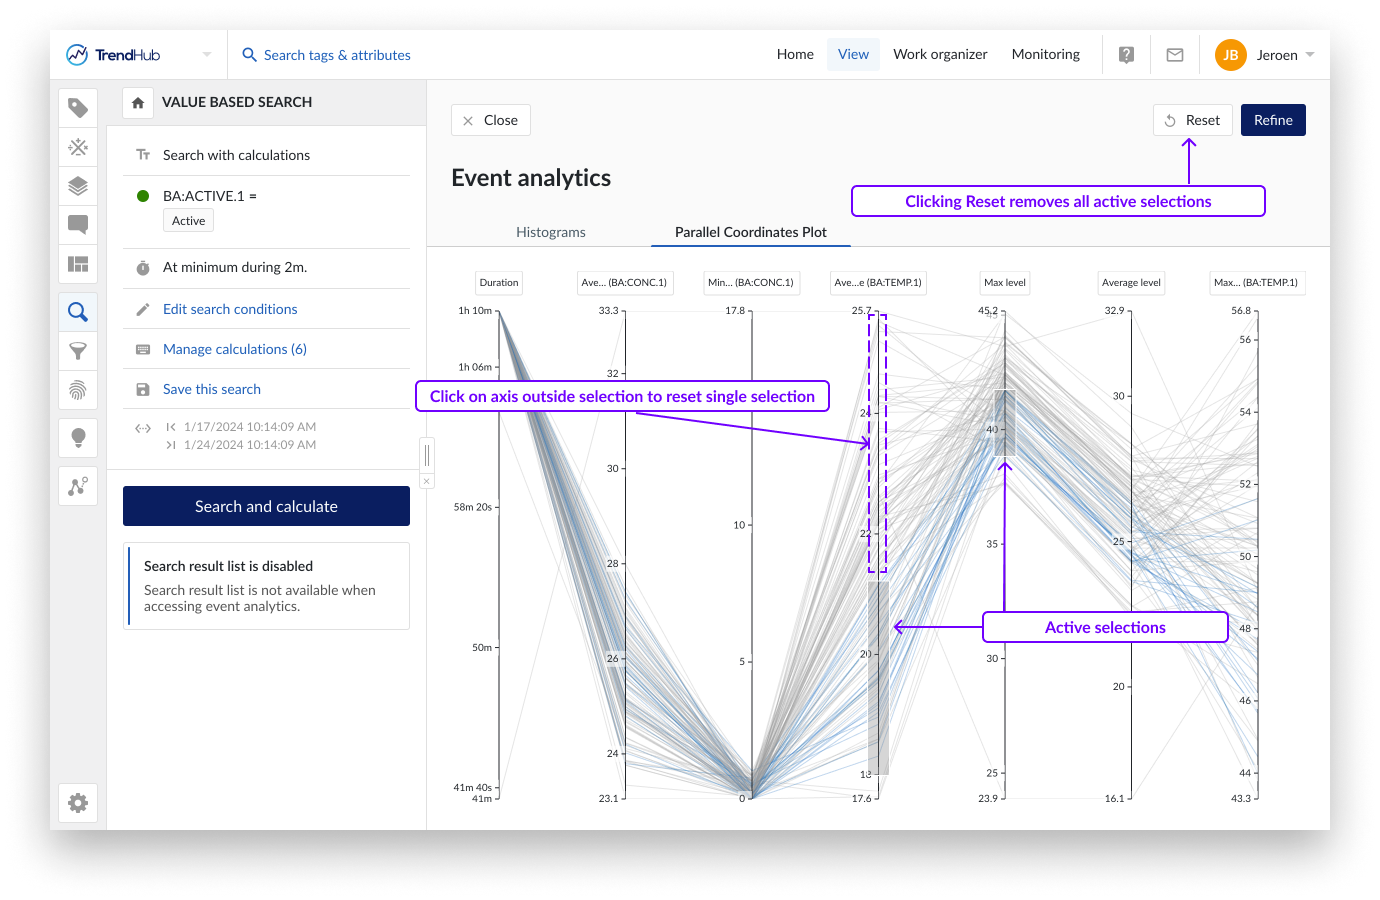The image size is (1380, 900).
Task: Switch to the Histograms tab
Action: pyautogui.click(x=550, y=232)
